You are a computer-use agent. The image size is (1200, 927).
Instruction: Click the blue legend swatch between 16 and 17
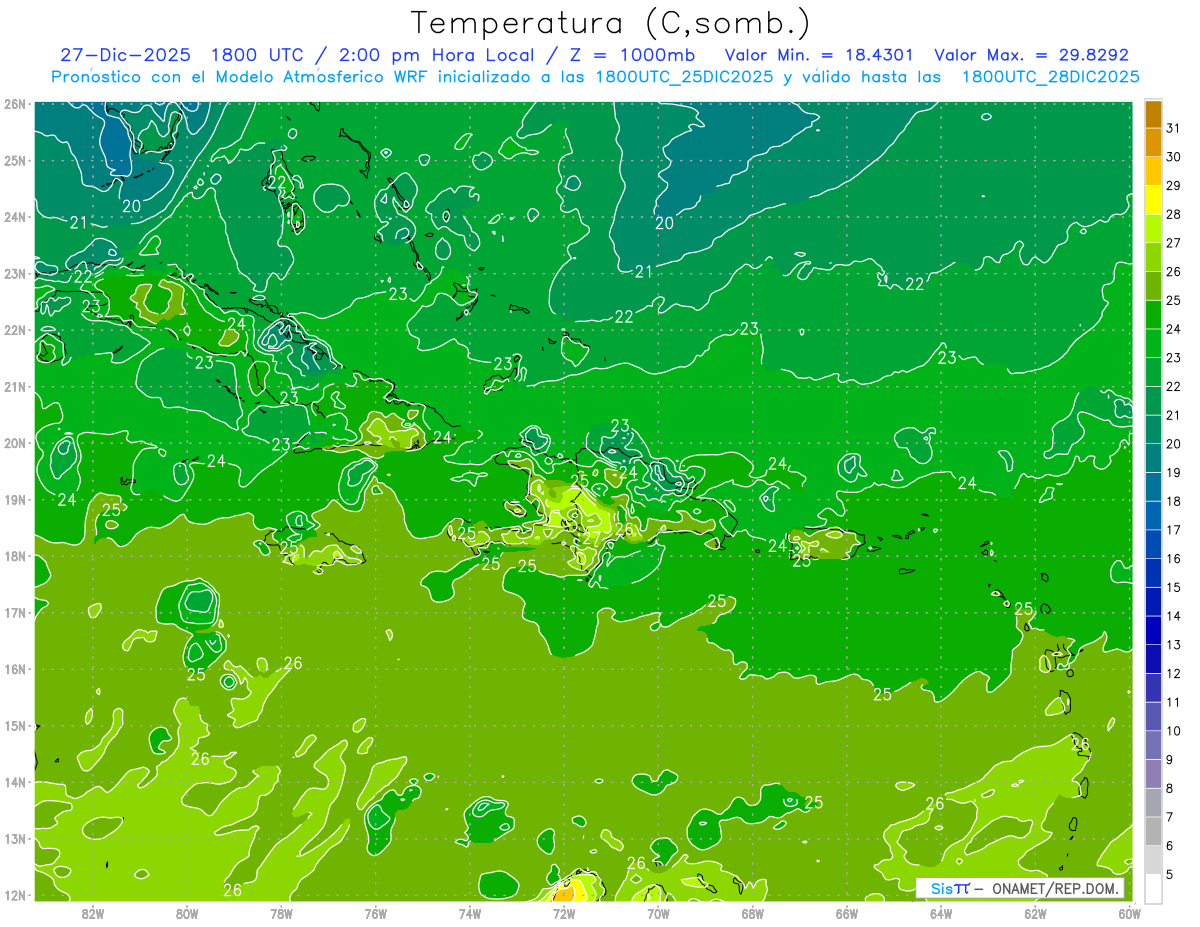(1153, 544)
